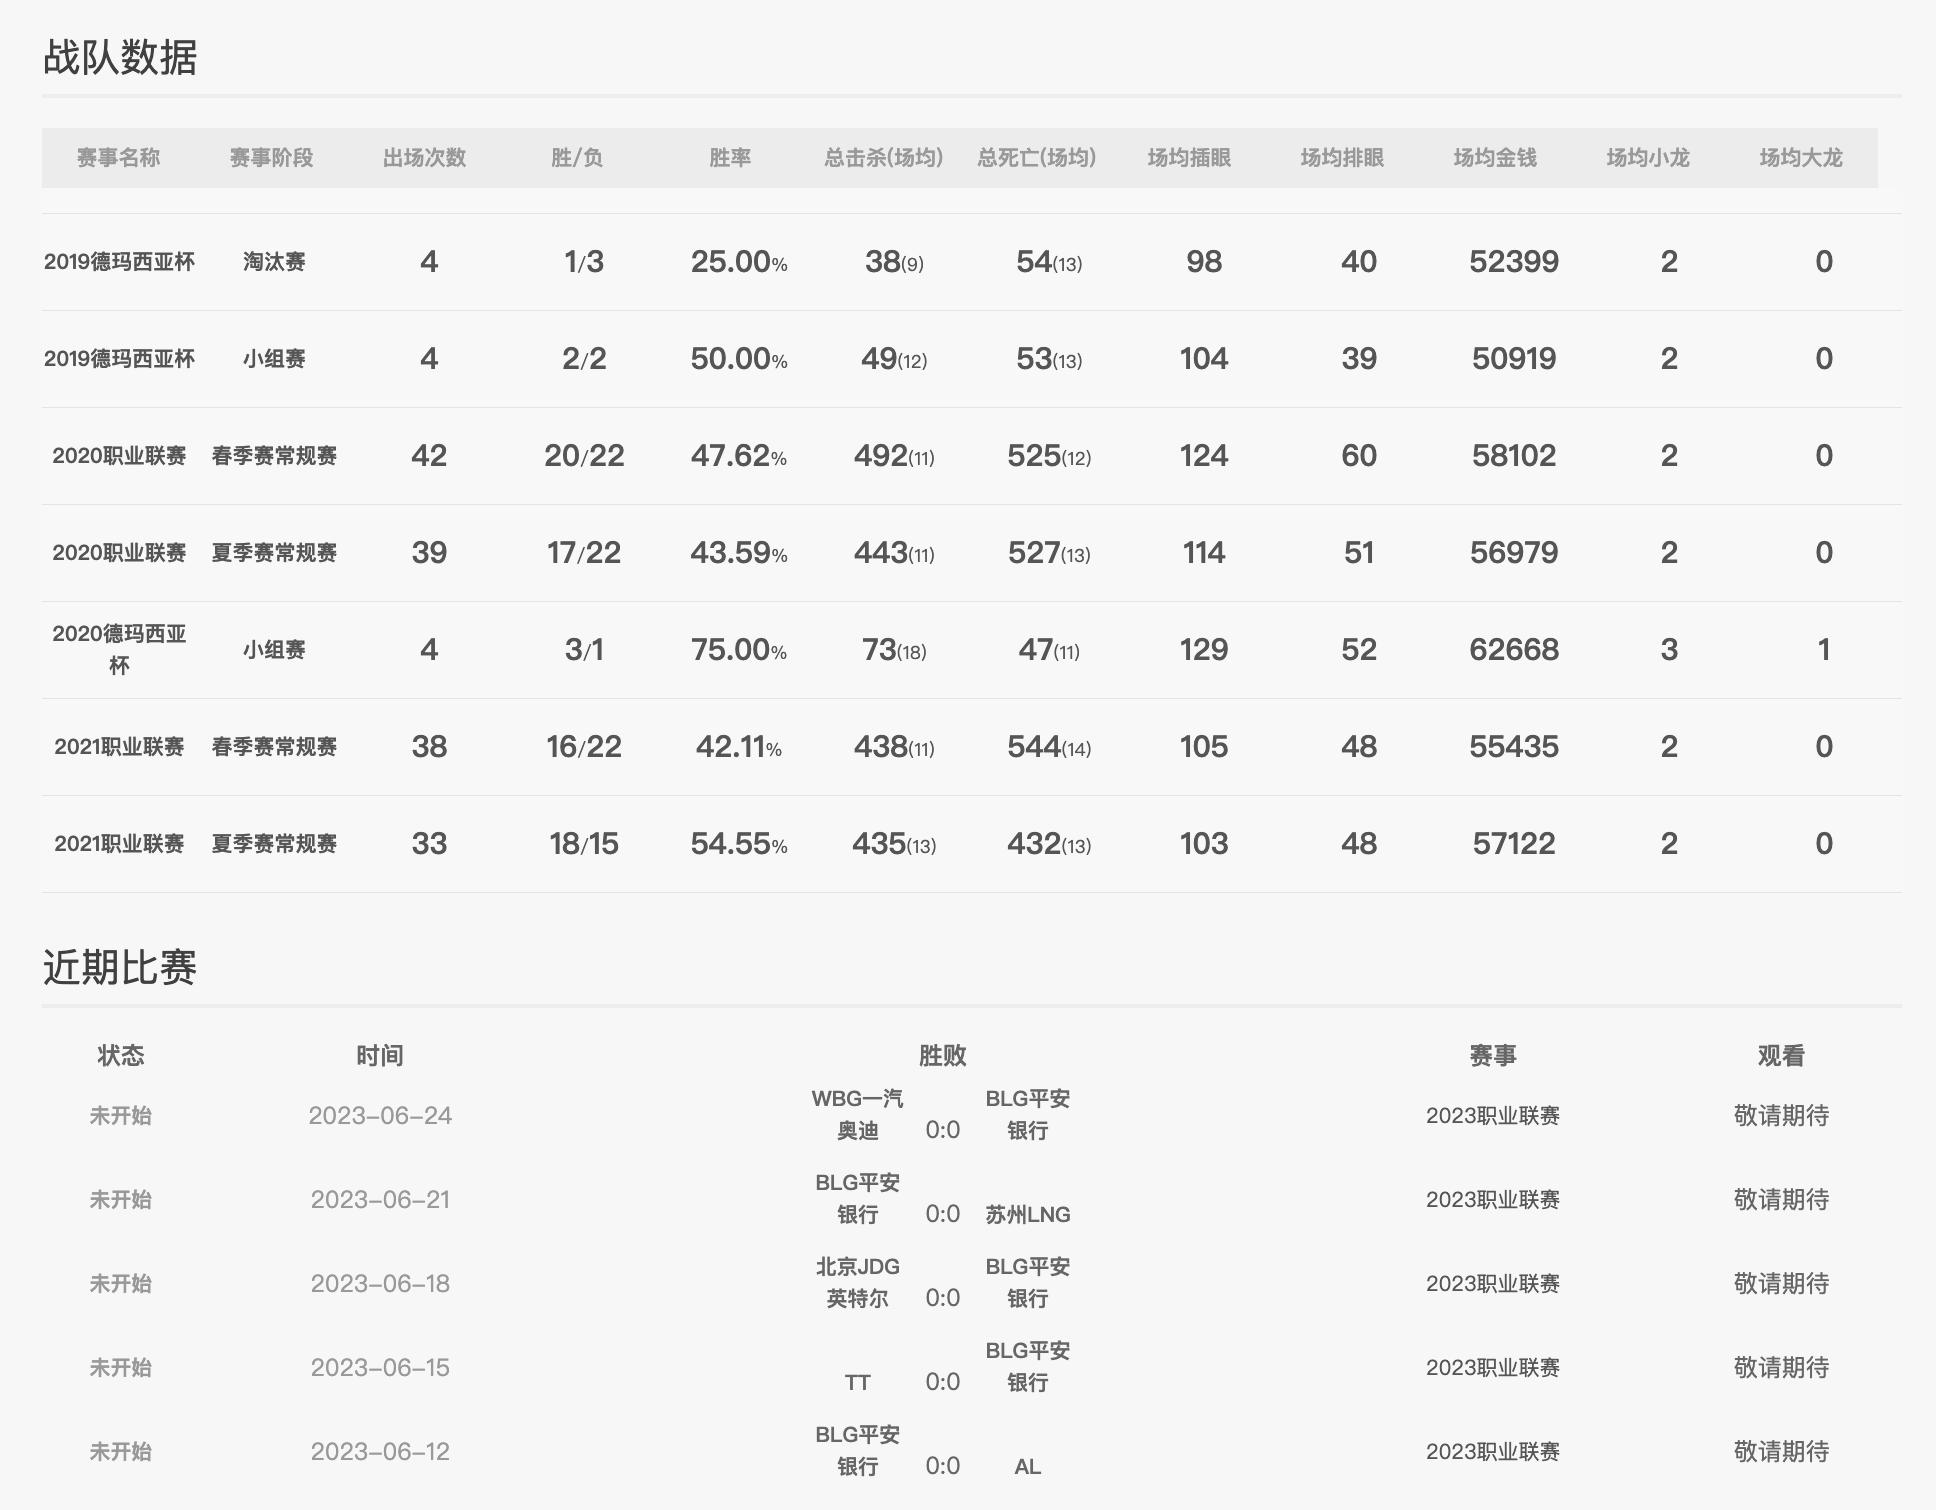Open the 敬请期待 link on the 2023-06-12 row
Screen dimensions: 1936x1510
(x=1781, y=1450)
